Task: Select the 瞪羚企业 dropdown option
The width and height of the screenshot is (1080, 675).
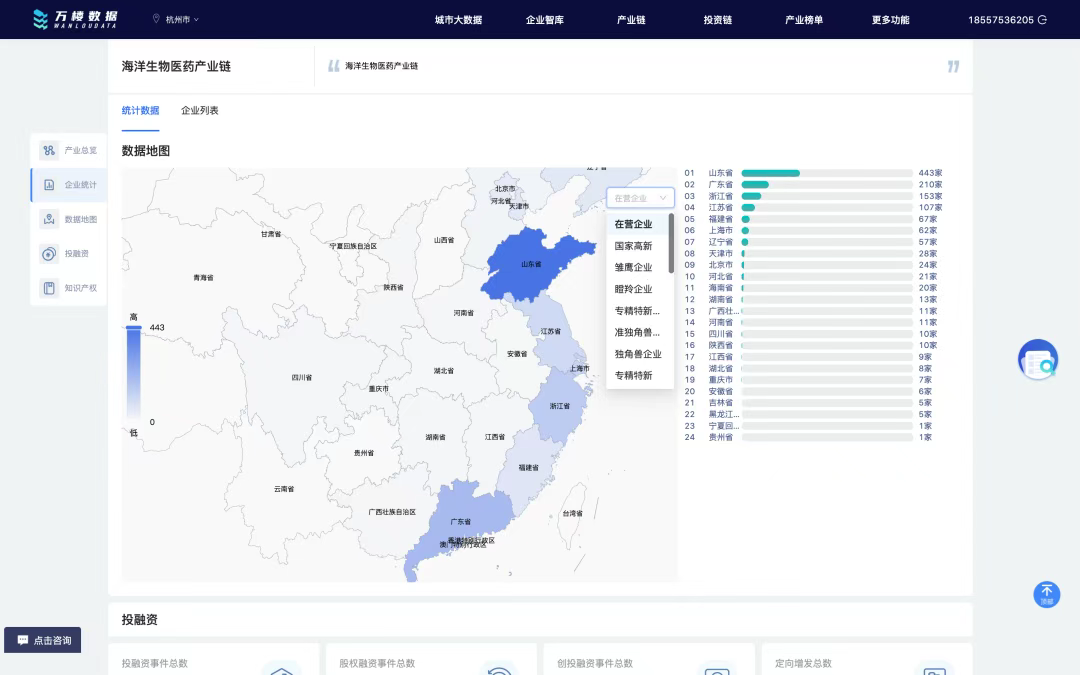Action: point(637,289)
